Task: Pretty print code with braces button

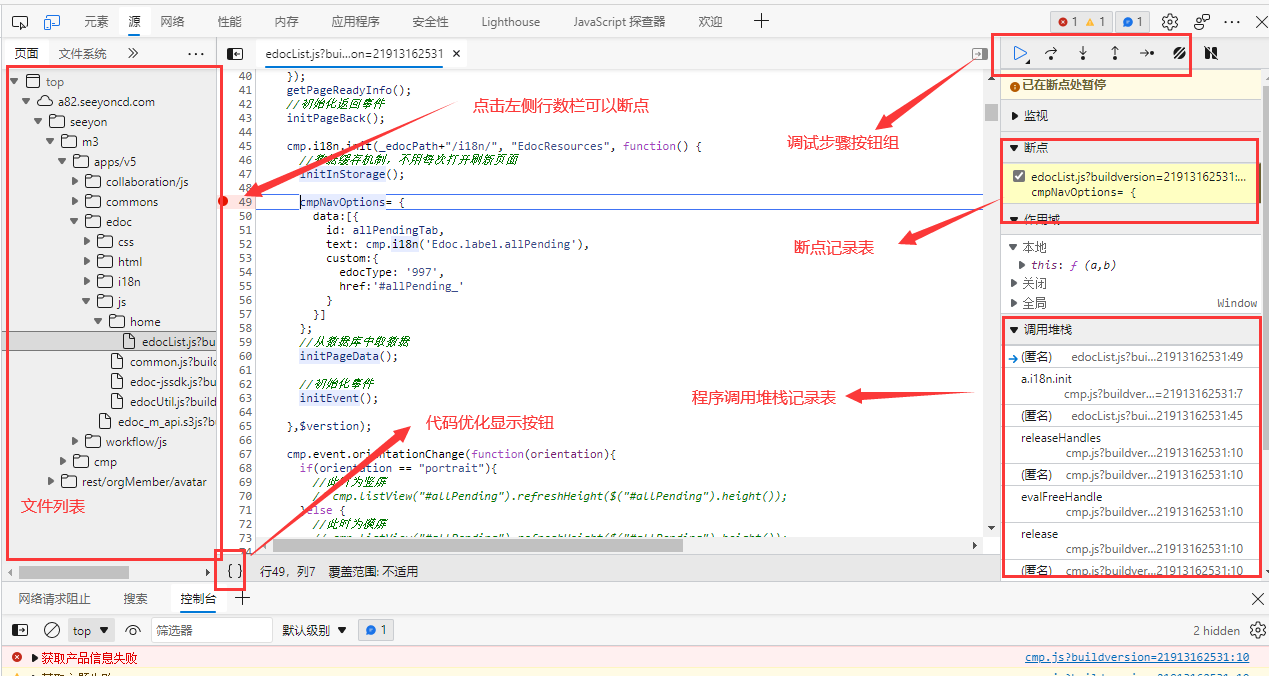Action: (234, 571)
